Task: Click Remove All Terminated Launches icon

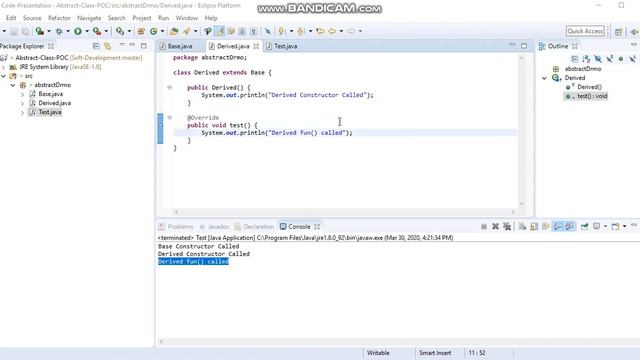Action: point(507,227)
